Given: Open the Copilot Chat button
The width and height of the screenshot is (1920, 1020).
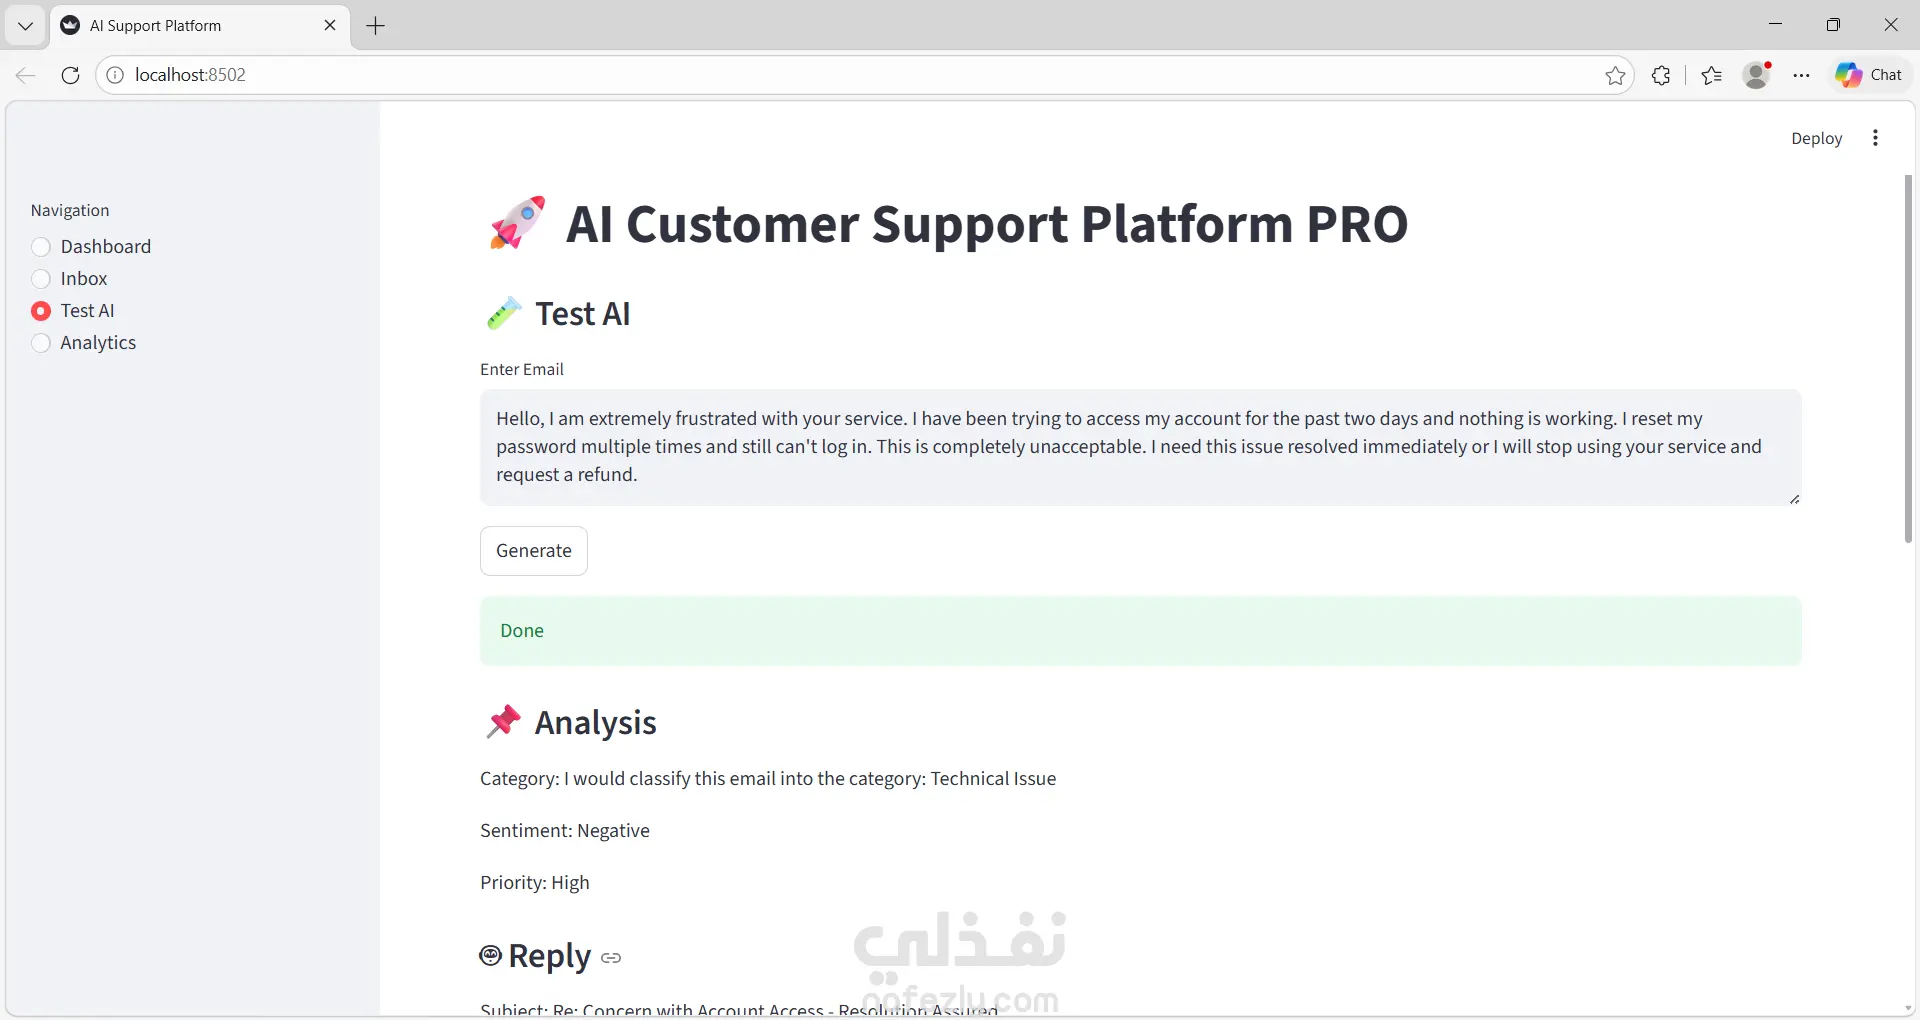Looking at the screenshot, I should (1869, 75).
